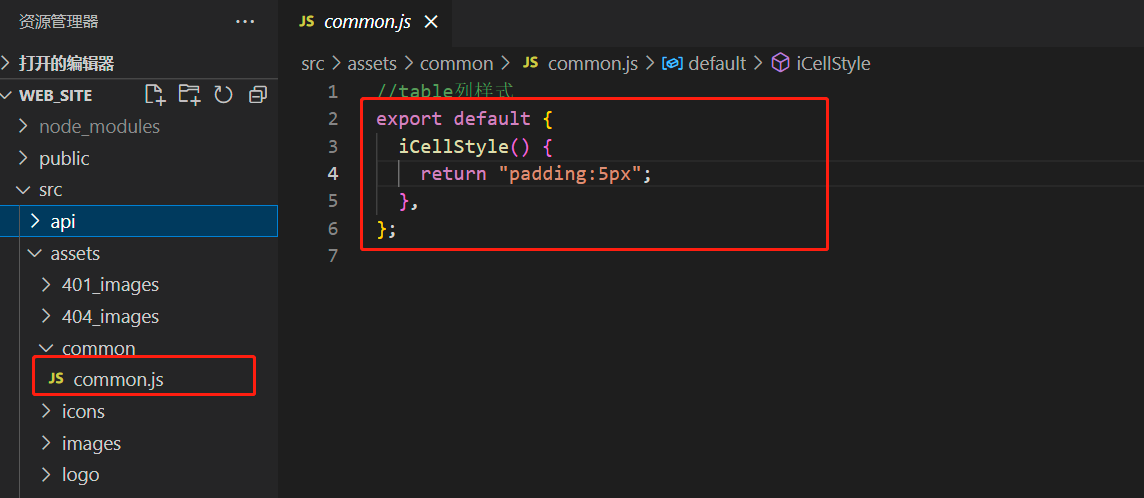Expand the api folder
This screenshot has height=498, width=1144.
pyautogui.click(x=62, y=222)
